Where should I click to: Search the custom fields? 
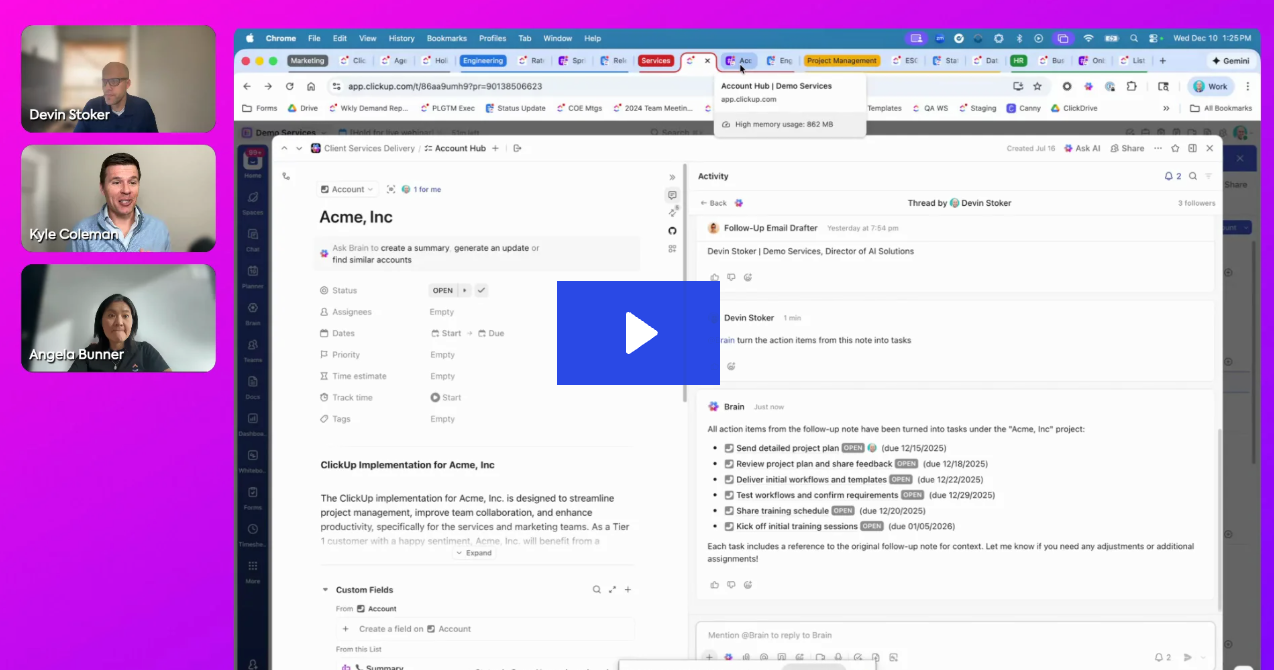coord(597,590)
